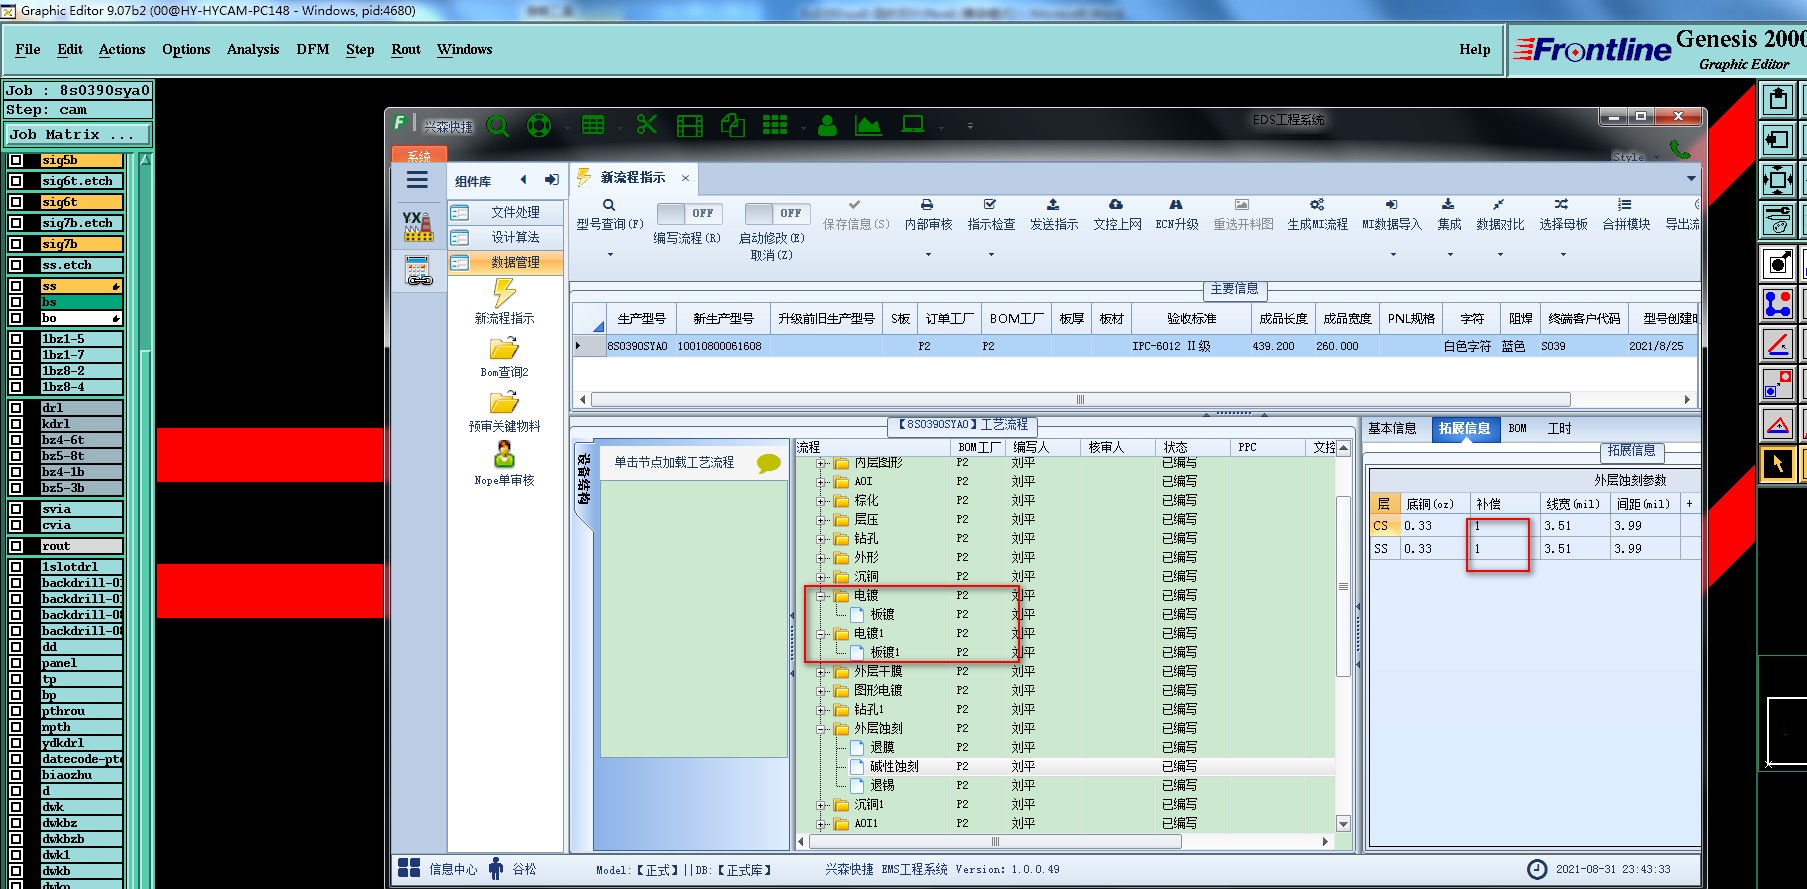Toggle the svia layer checkbox
Screen dimensions: 1807x889
click(15, 509)
